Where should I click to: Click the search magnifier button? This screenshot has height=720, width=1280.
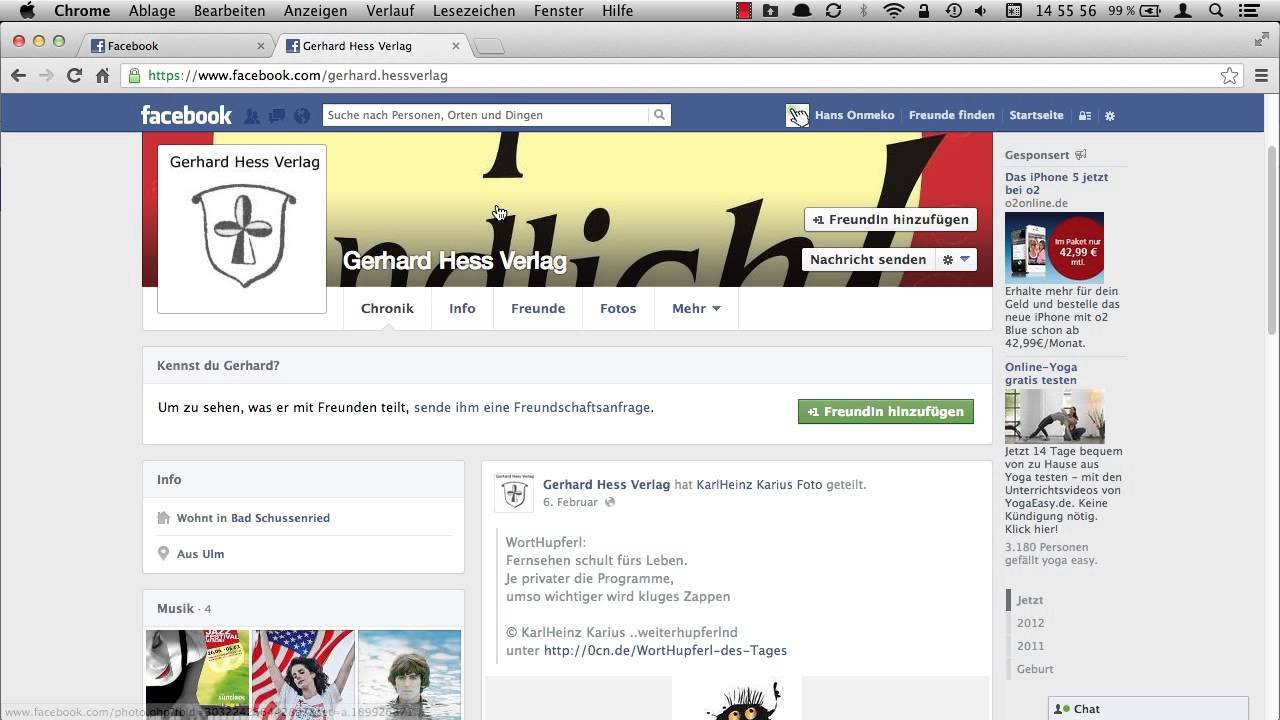[659, 115]
